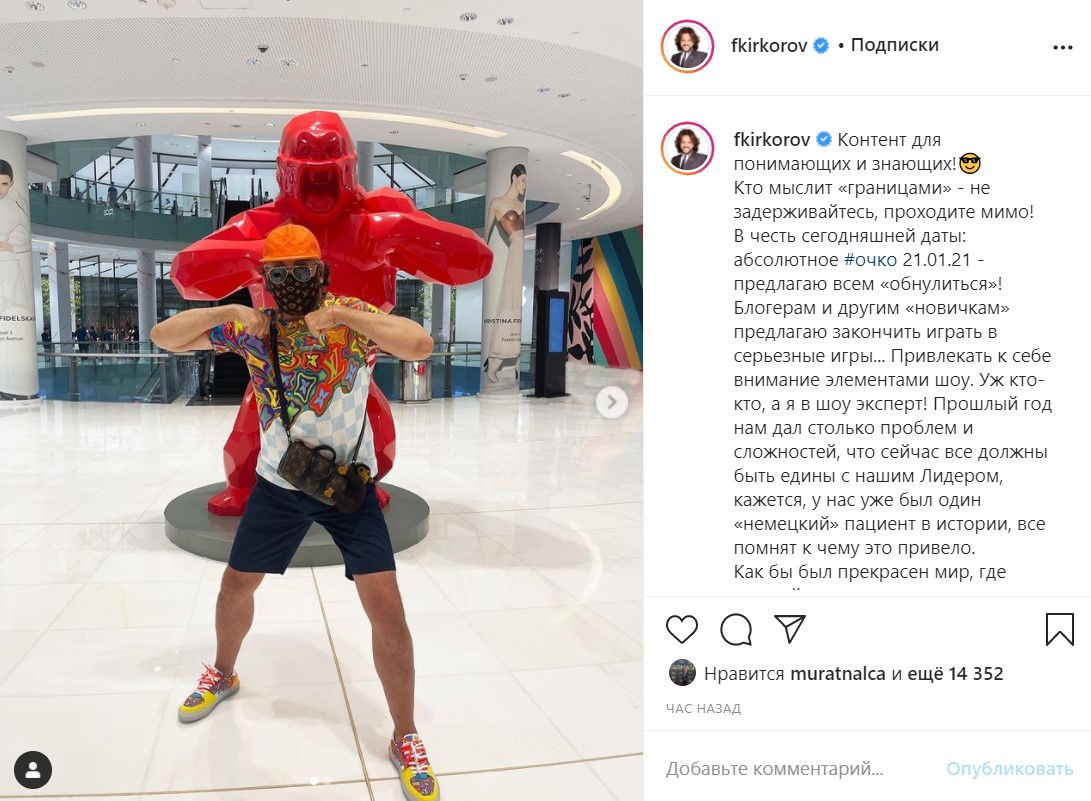Open fkirkorov avatar beside the caption
1091x801 pixels.
coord(687,148)
